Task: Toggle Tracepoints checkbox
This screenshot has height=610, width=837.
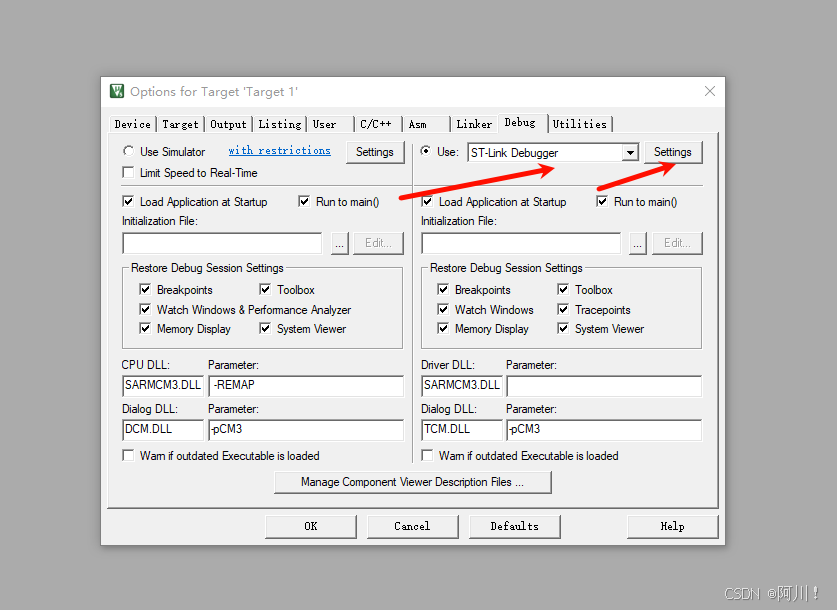Action: (x=563, y=309)
